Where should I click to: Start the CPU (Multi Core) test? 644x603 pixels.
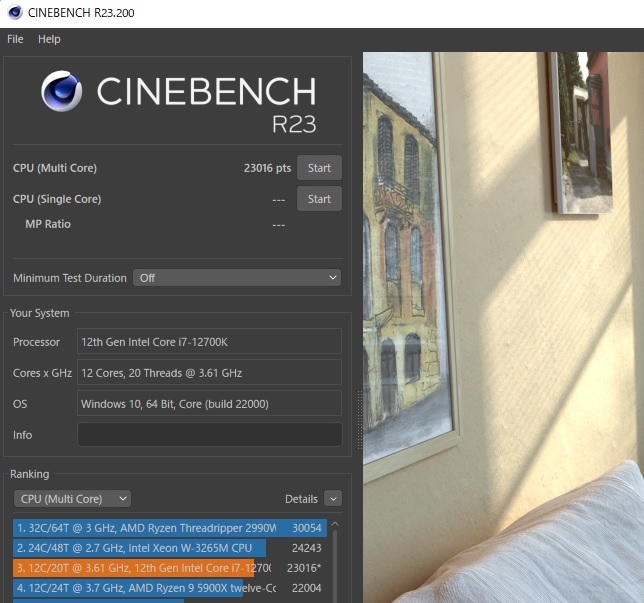[319, 168]
